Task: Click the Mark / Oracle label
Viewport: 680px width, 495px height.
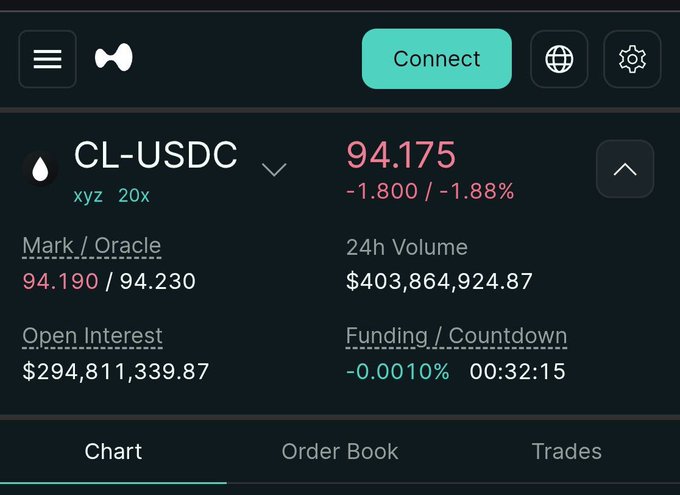Action: click(x=91, y=245)
